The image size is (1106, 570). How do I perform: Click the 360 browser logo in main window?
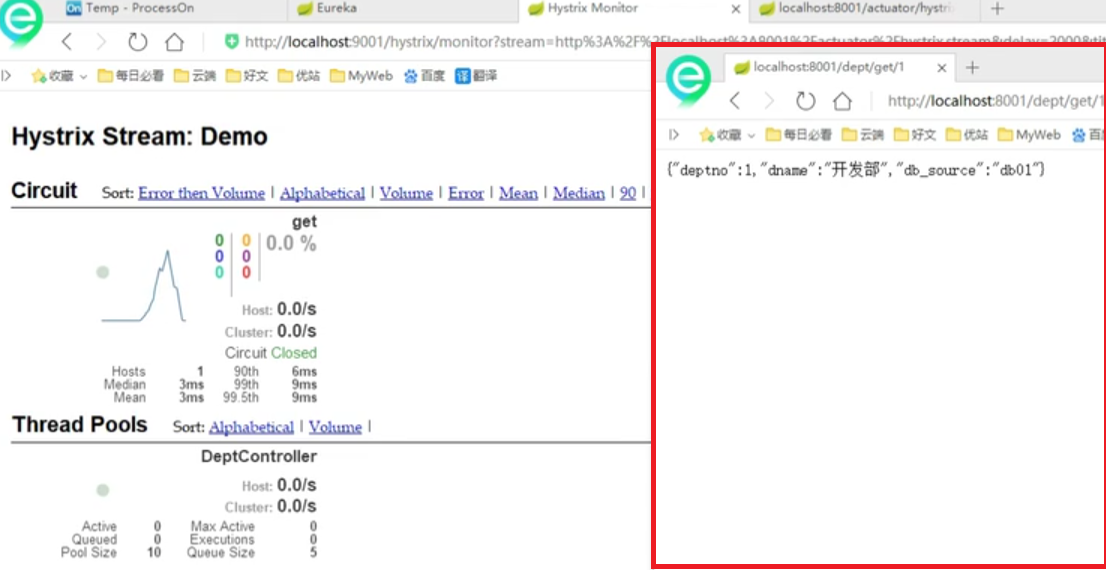point(20,23)
